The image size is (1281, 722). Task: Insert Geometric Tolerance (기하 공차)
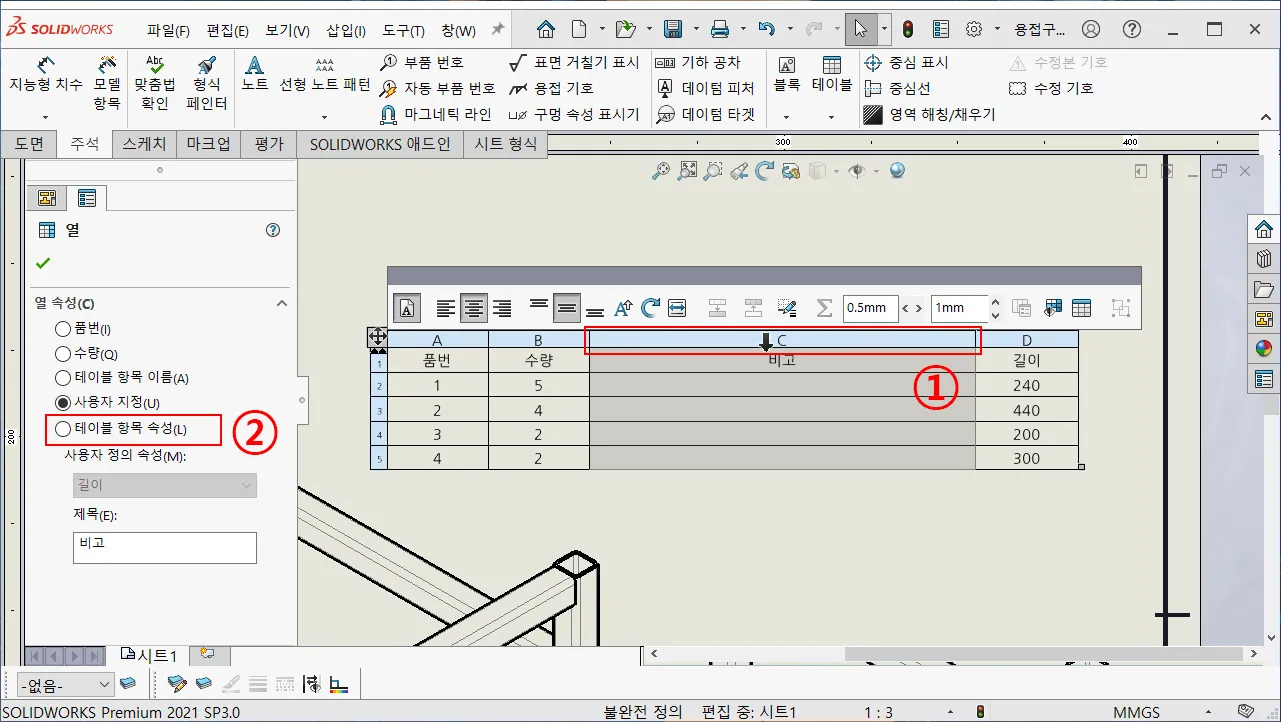coord(698,62)
